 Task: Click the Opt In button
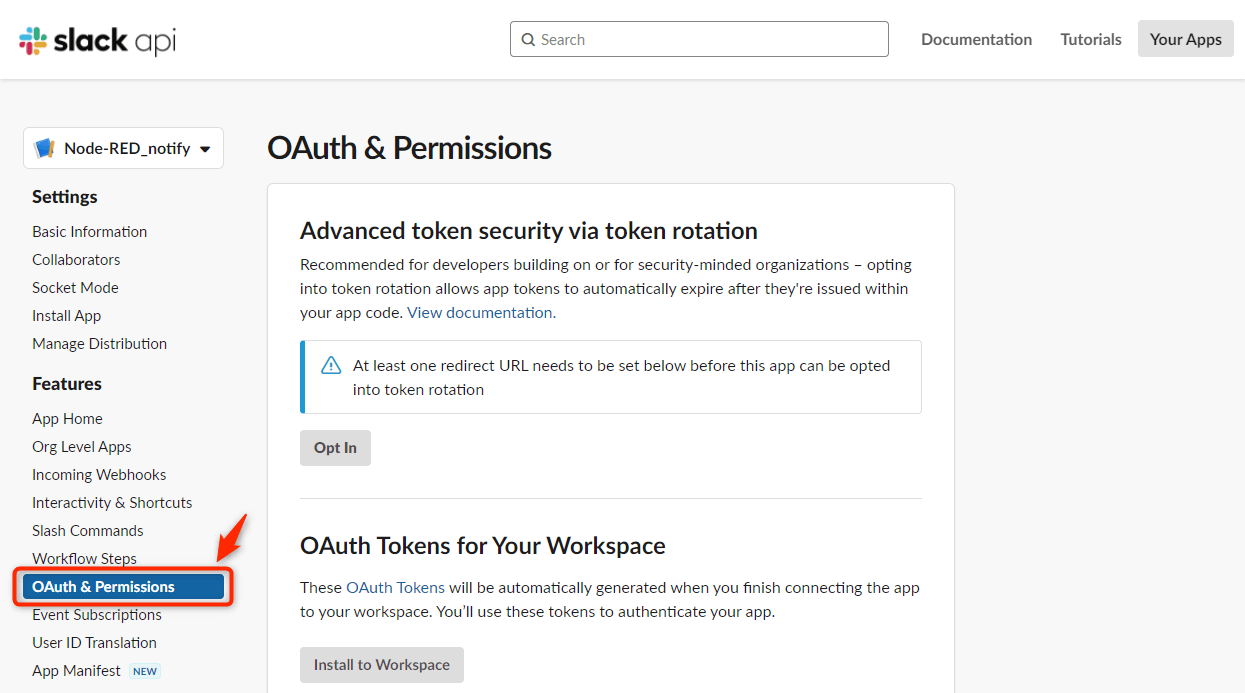coord(335,447)
